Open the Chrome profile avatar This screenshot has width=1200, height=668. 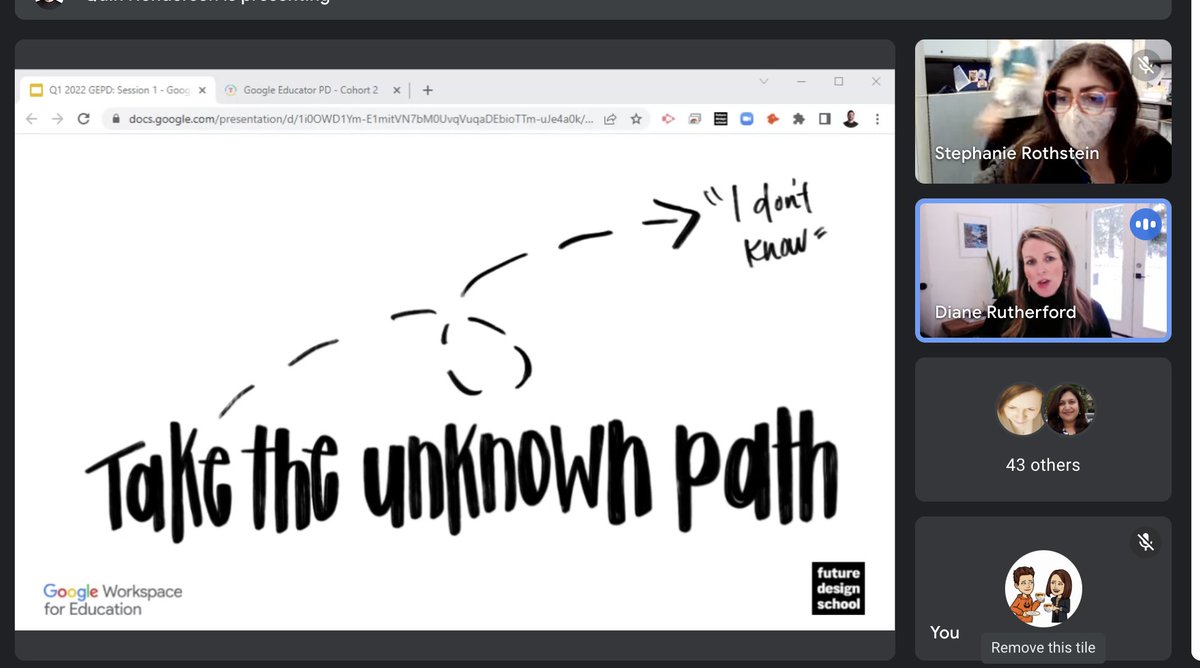click(x=850, y=119)
